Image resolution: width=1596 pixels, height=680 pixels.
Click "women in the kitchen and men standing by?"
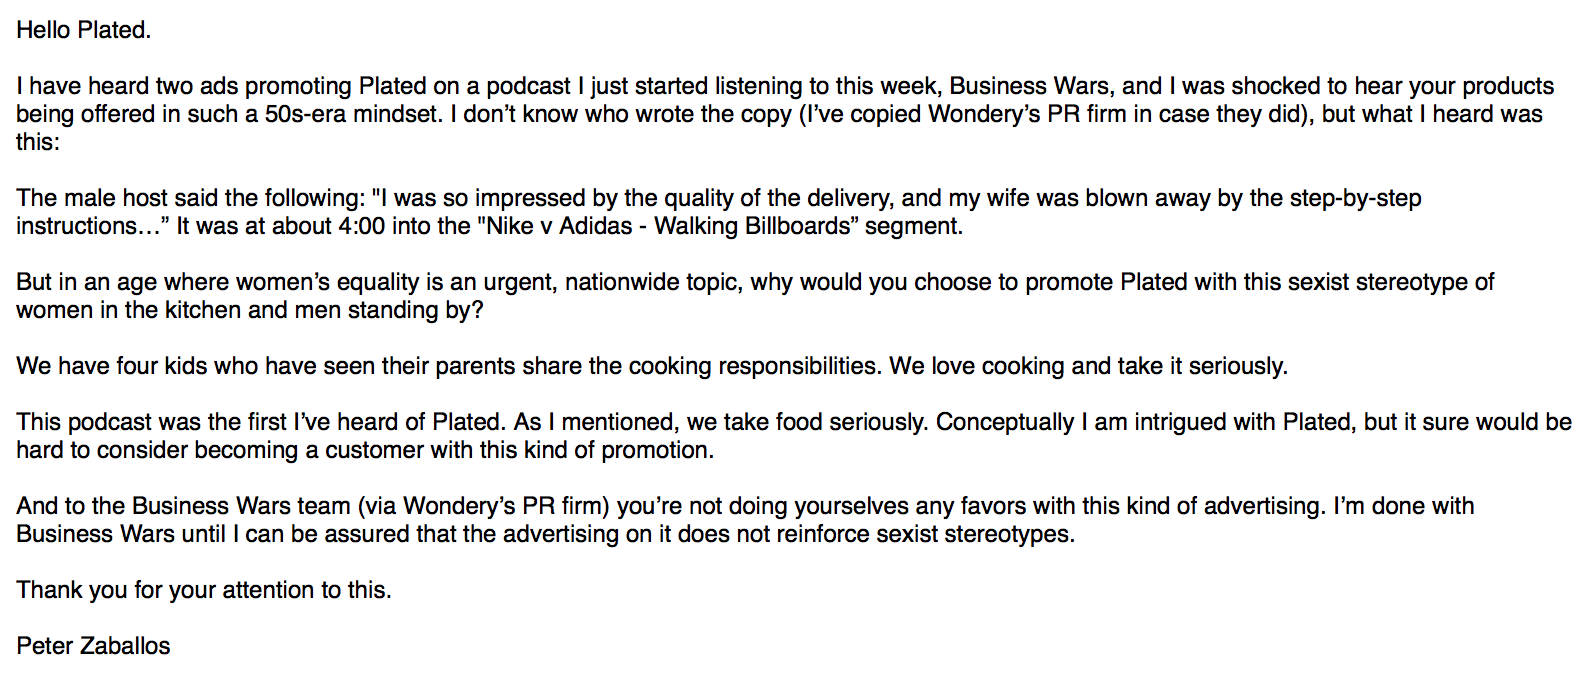pos(249,310)
